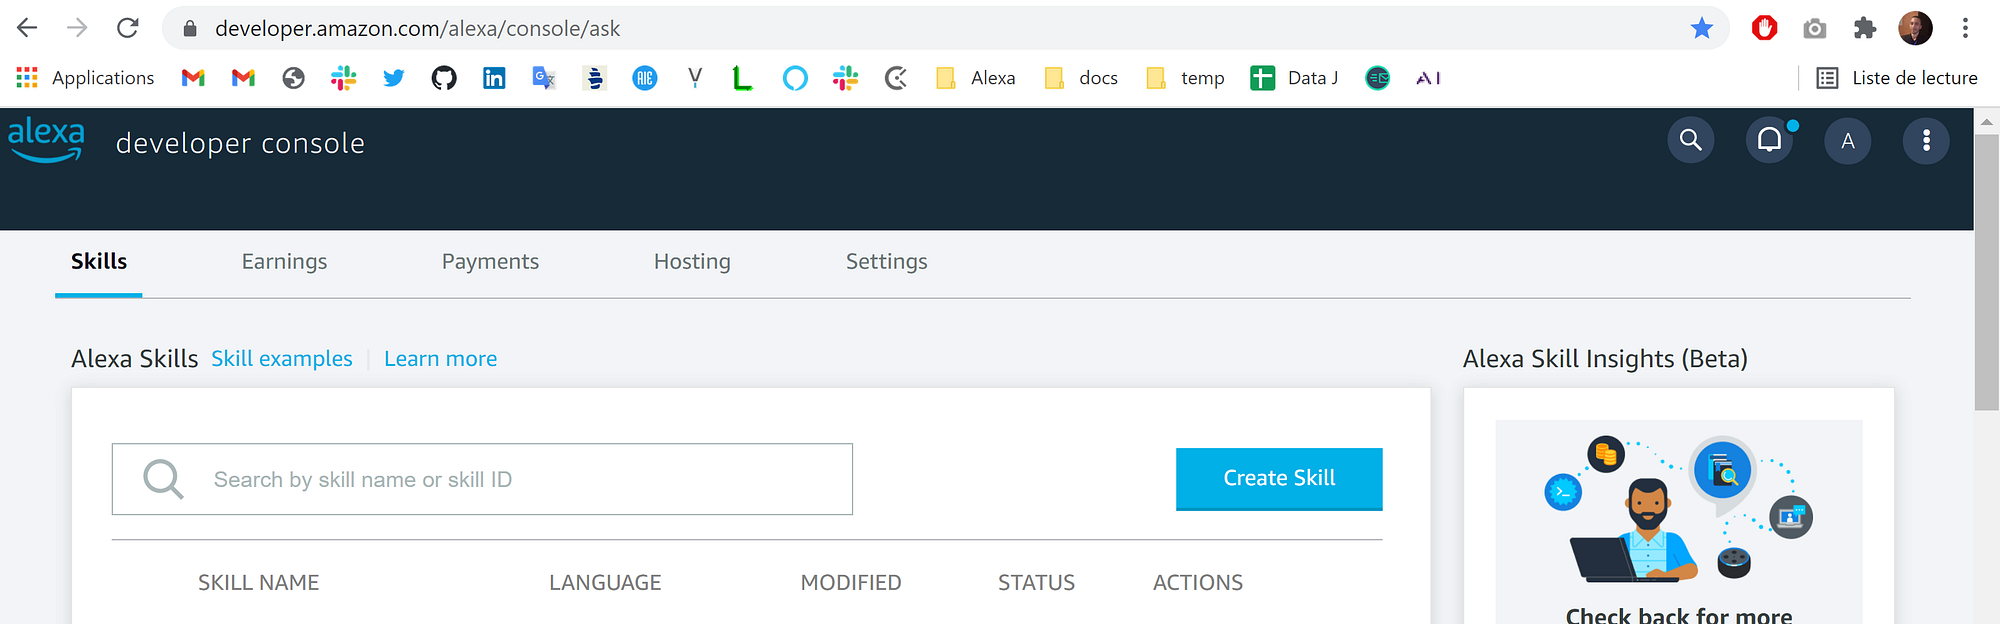This screenshot has width=2000, height=624.
Task: Open the Data J spreadsheet bookmark
Action: tap(1294, 78)
